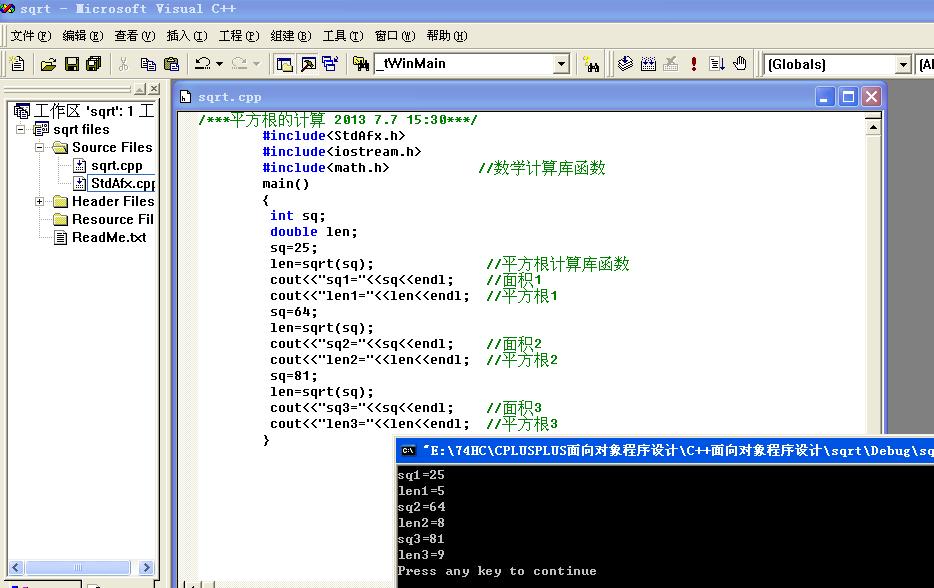Open the _tWinMain find combo dropdown
Image resolution: width=934 pixels, height=588 pixels.
pyautogui.click(x=561, y=64)
